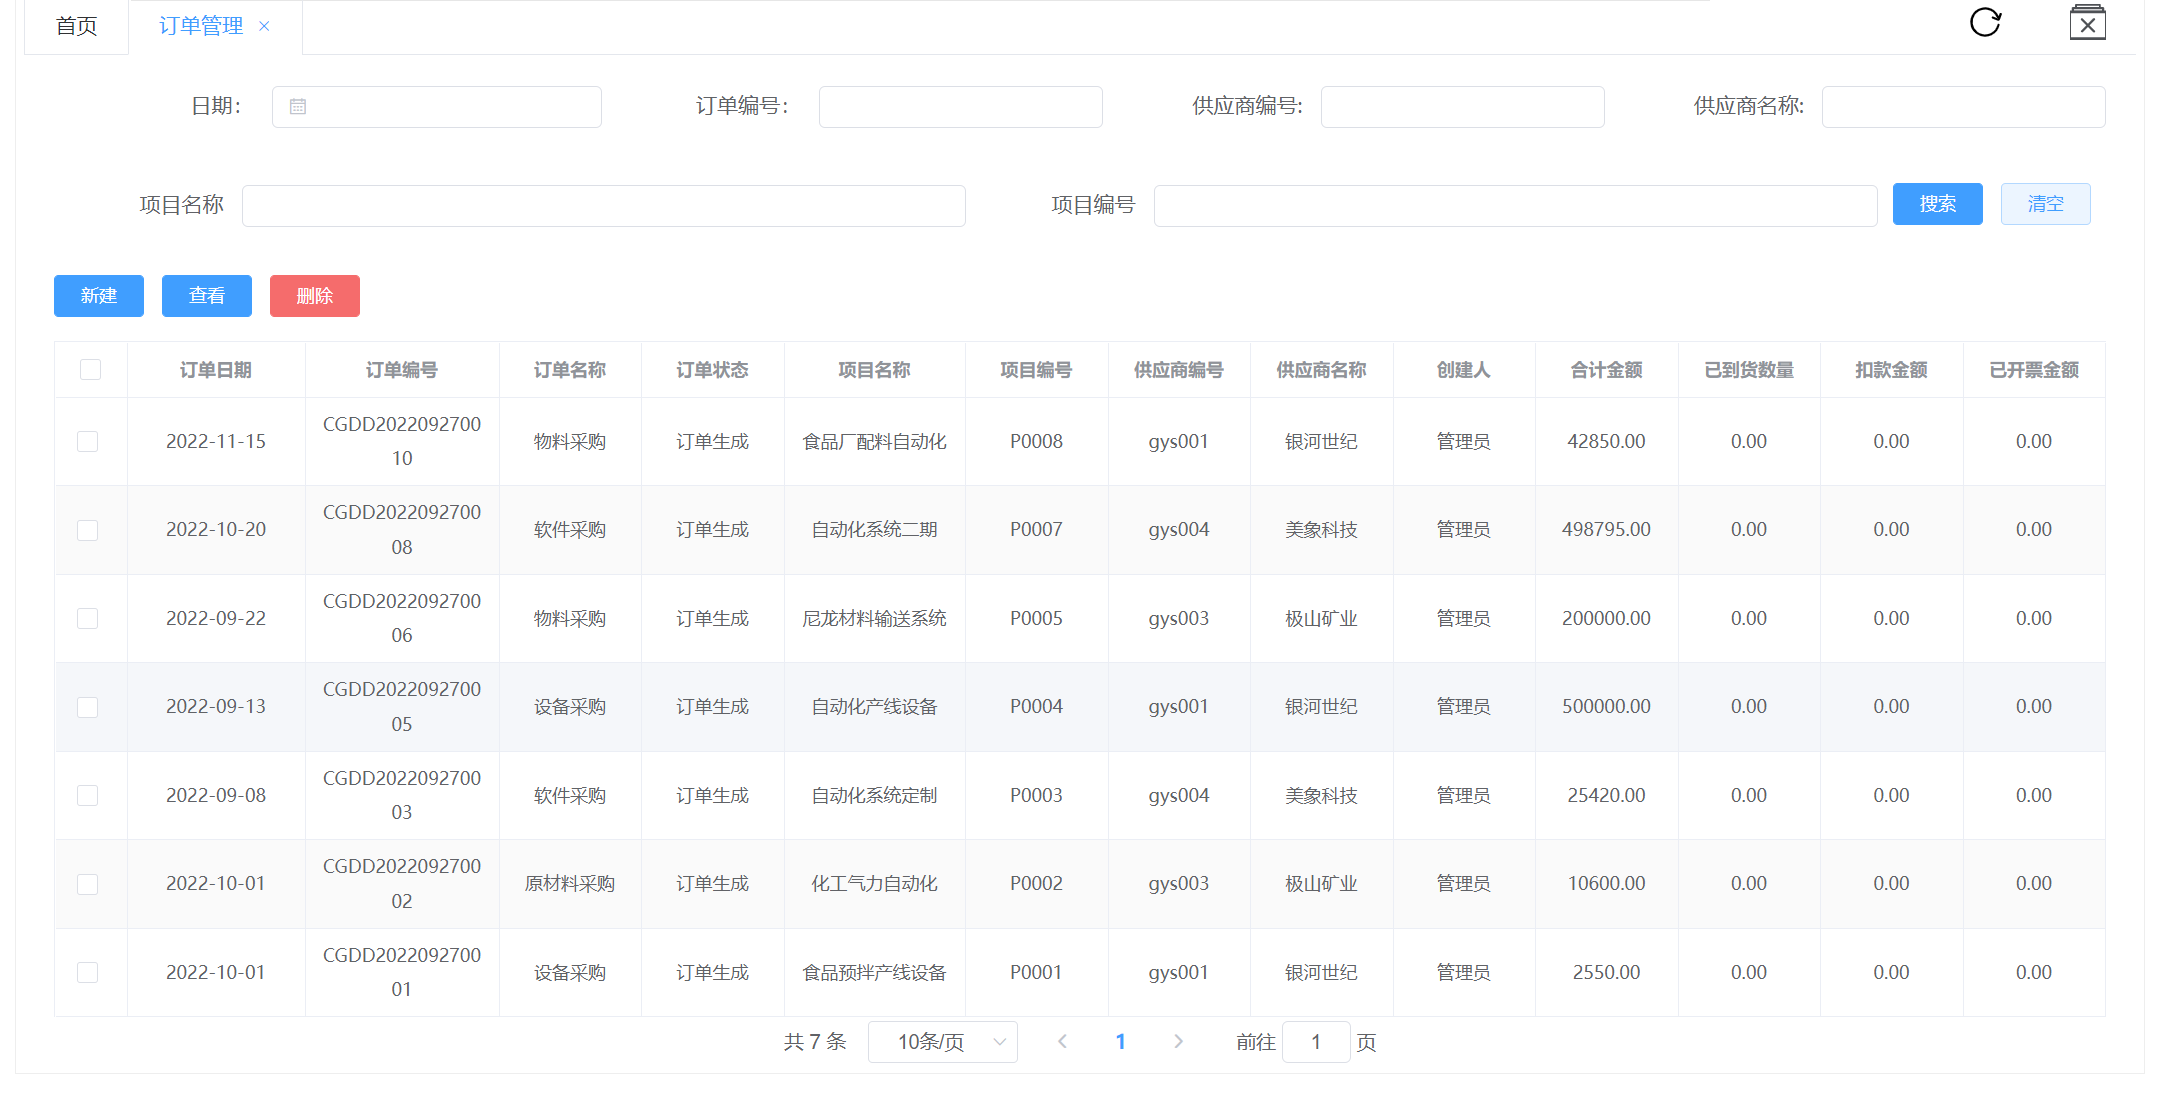Viewport: 2160px width, 1118px height.
Task: Select the 订单管理 tab
Action: 201,26
